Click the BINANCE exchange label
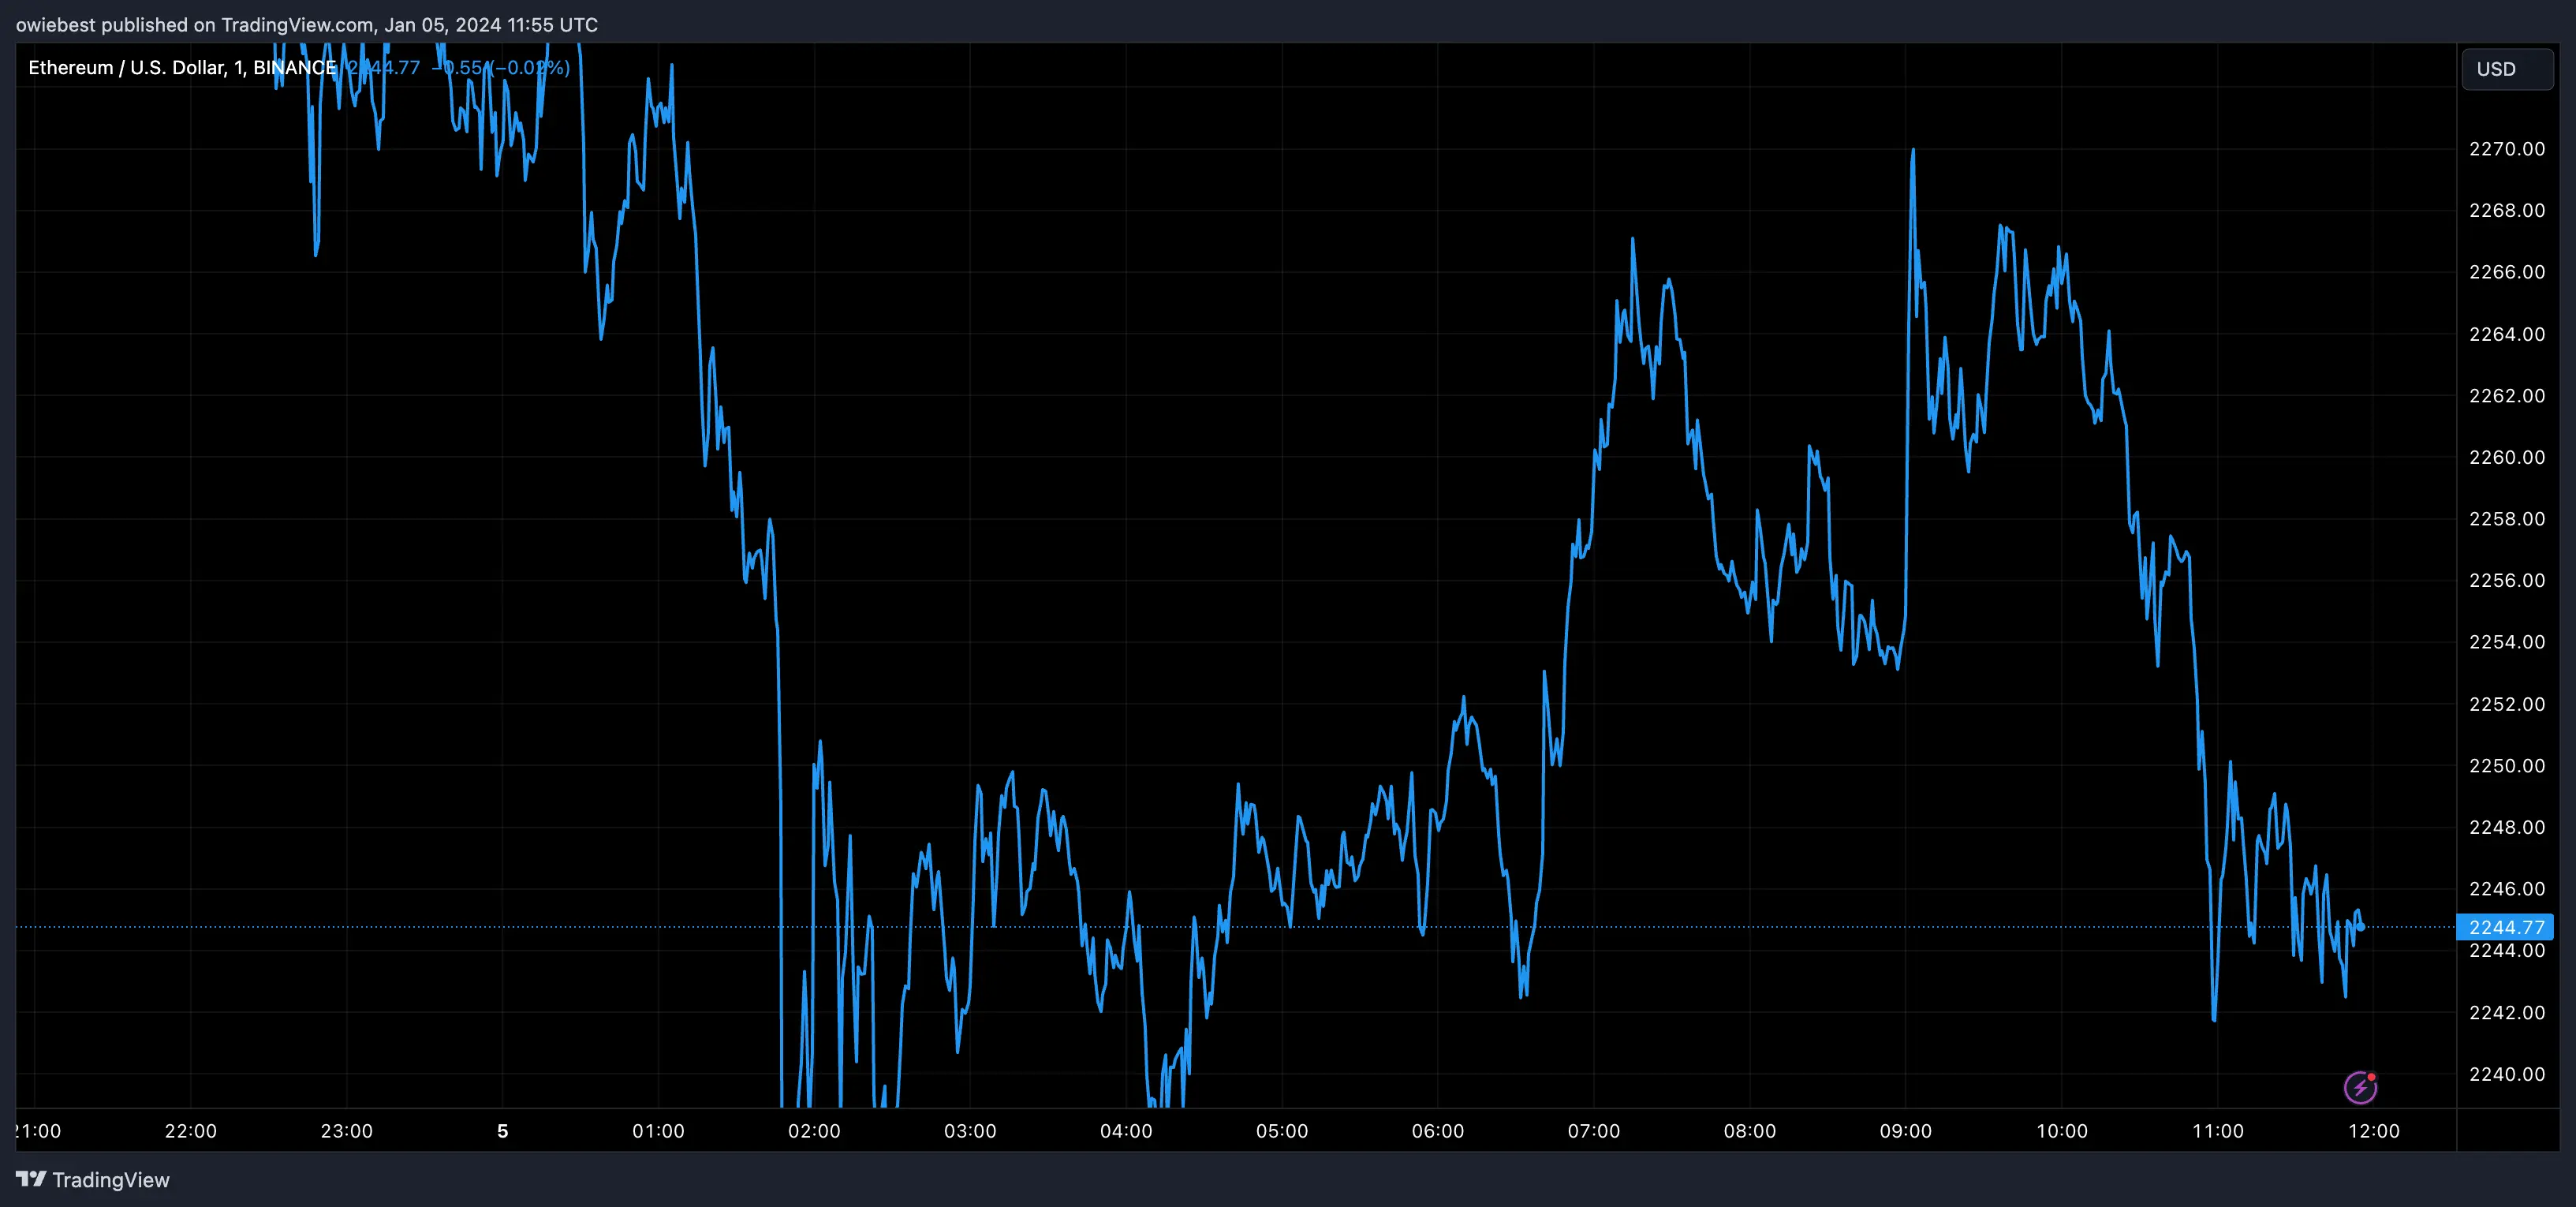2576x1207 pixels. click(293, 68)
